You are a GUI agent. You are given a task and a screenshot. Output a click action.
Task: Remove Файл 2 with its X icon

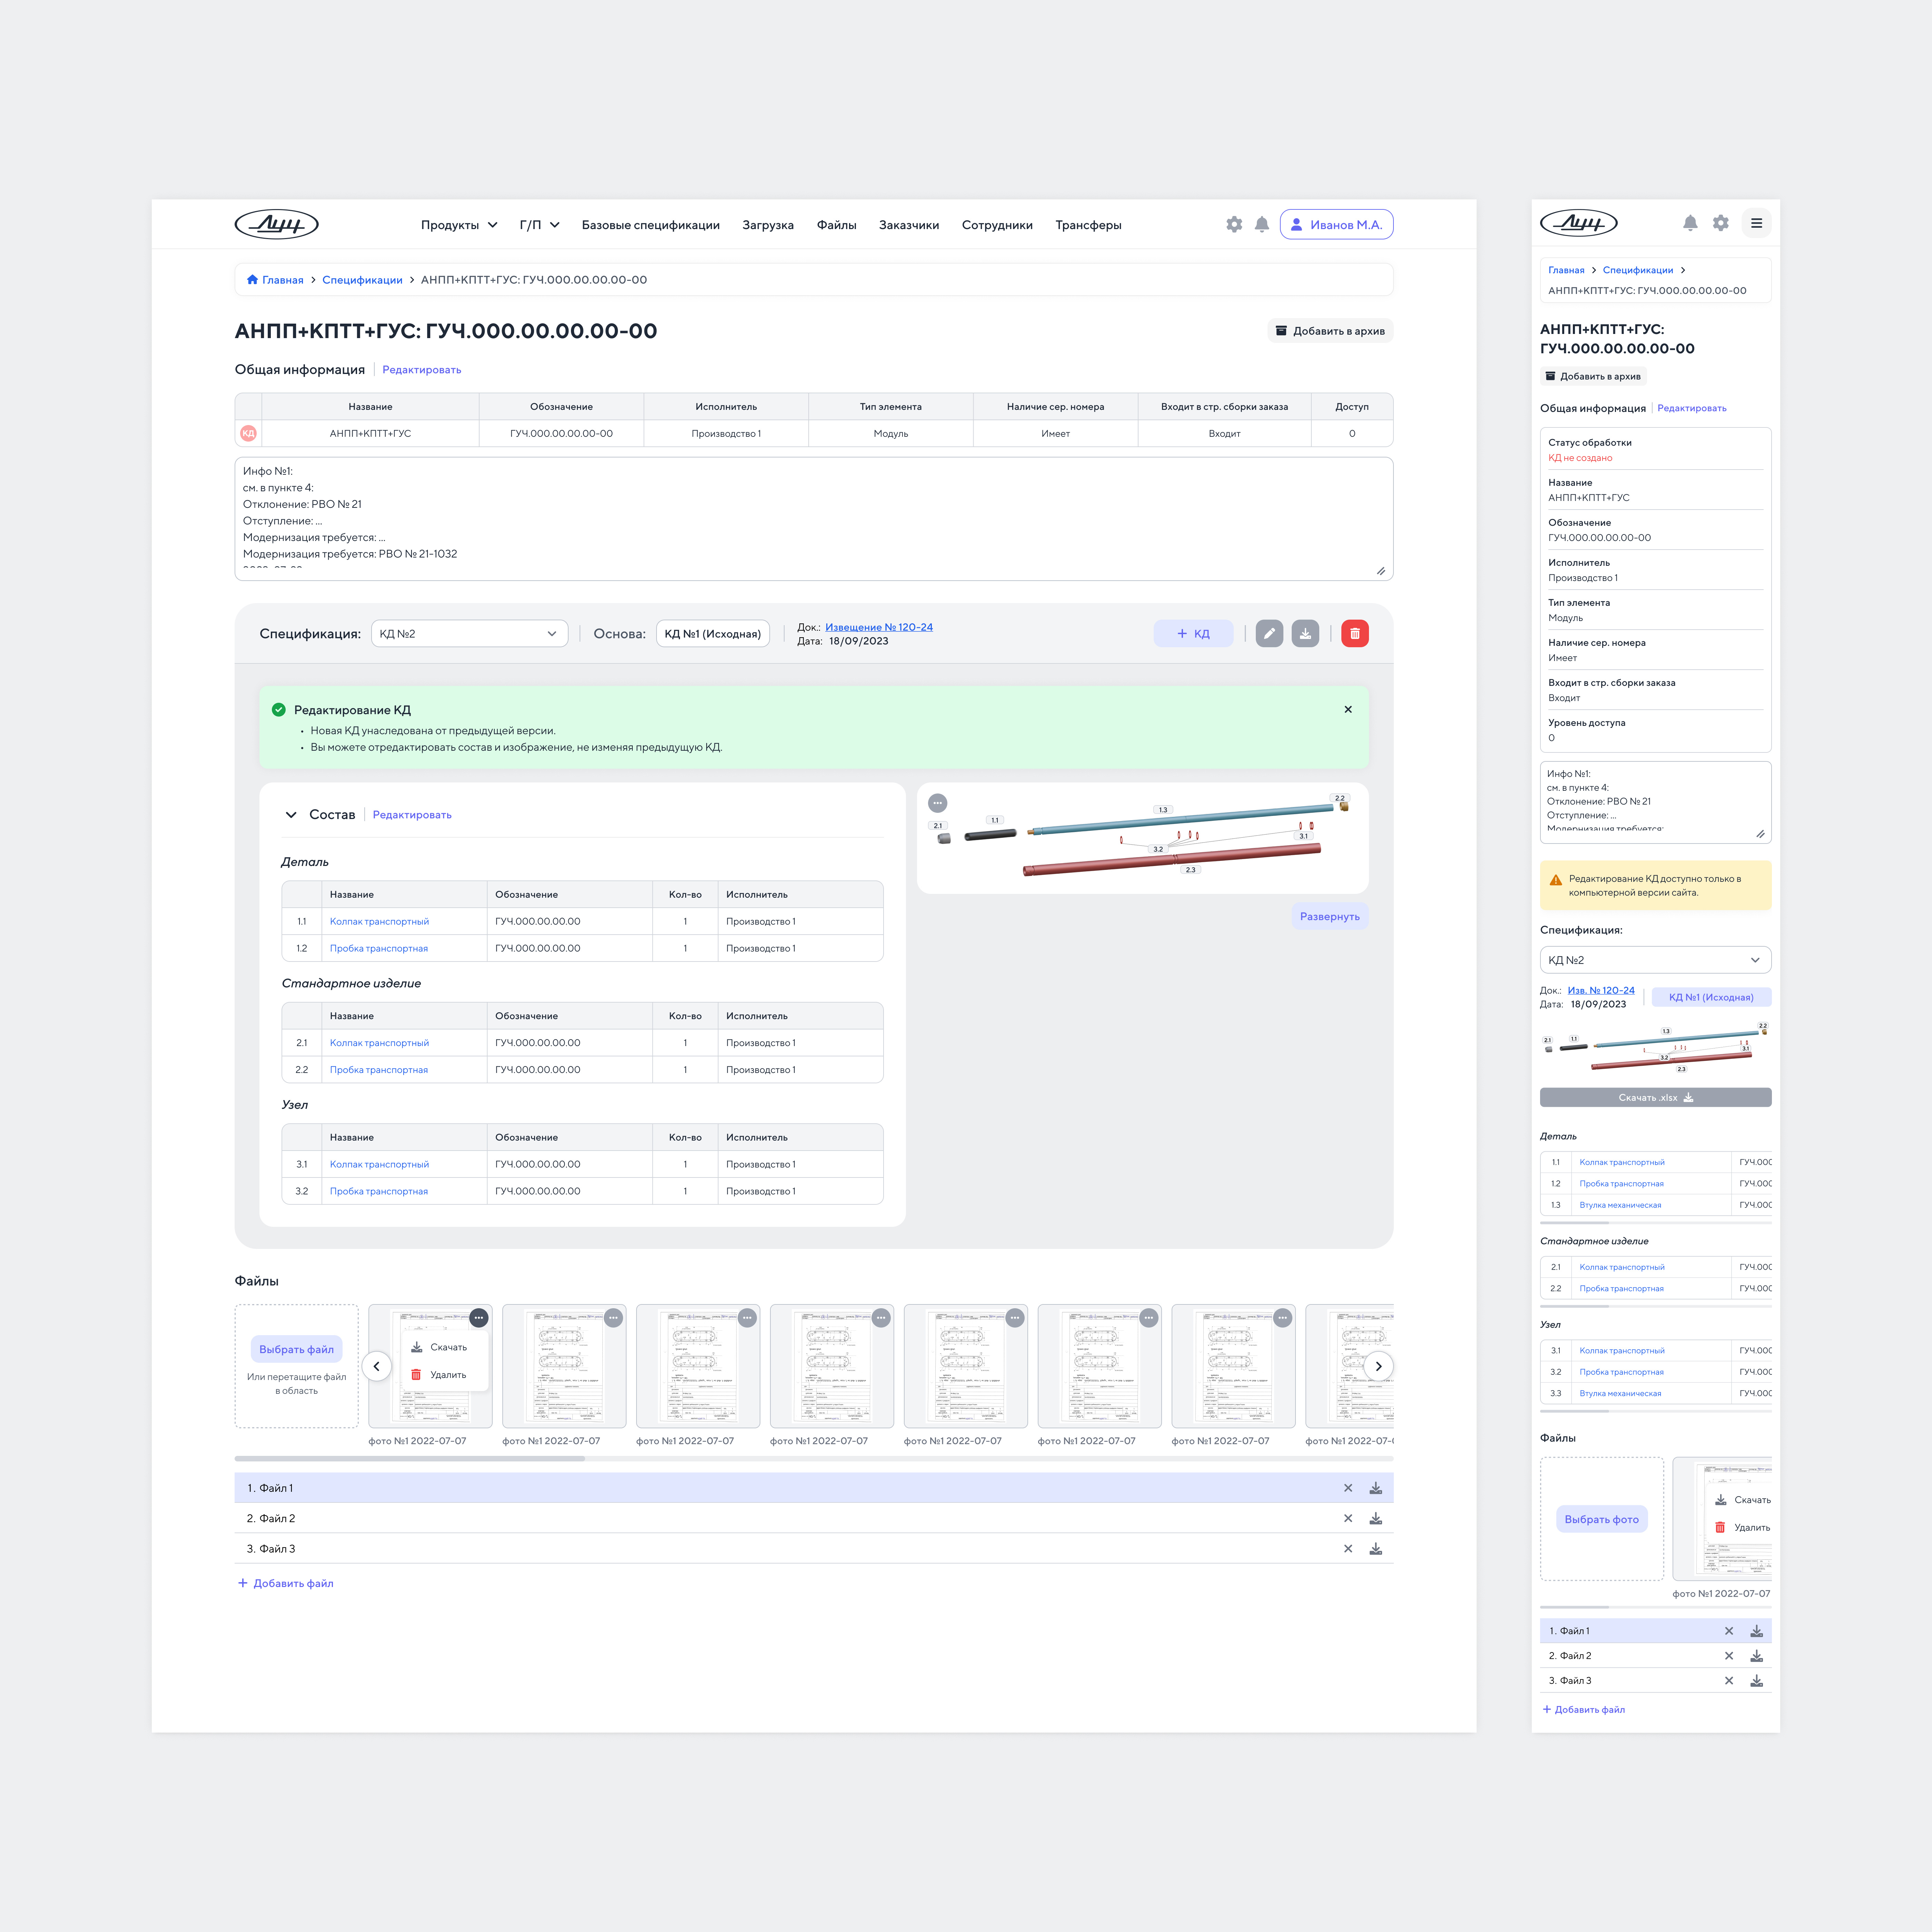[x=1348, y=1518]
